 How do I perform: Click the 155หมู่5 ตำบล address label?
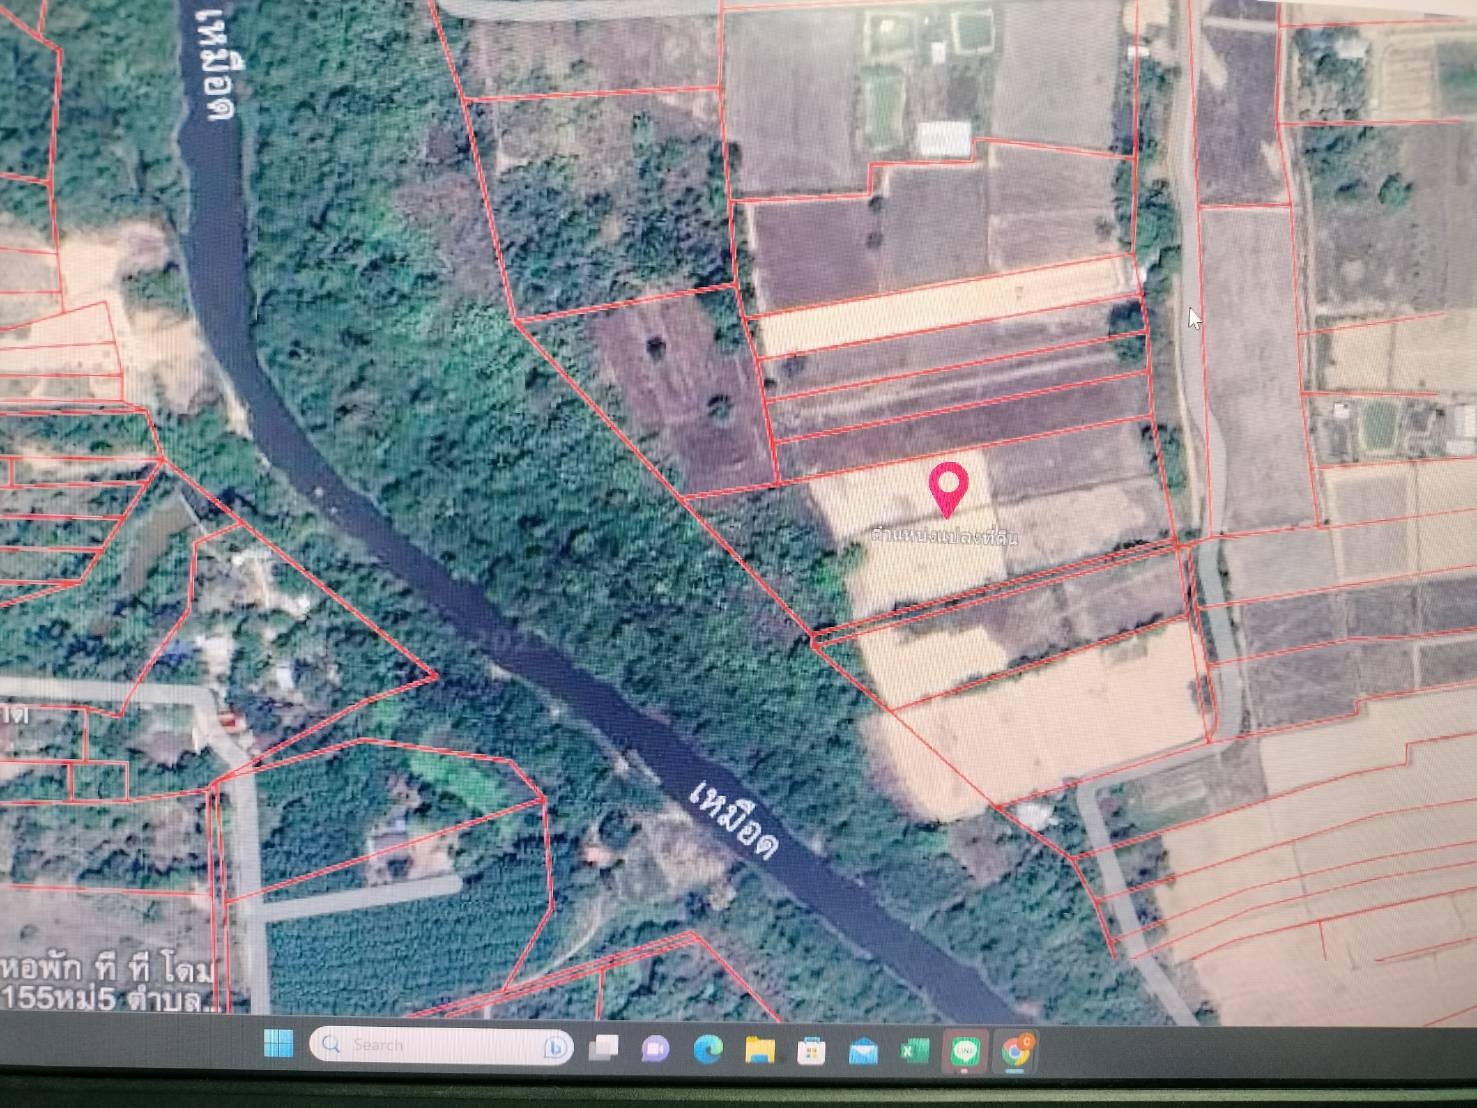pyautogui.click(x=111, y=997)
